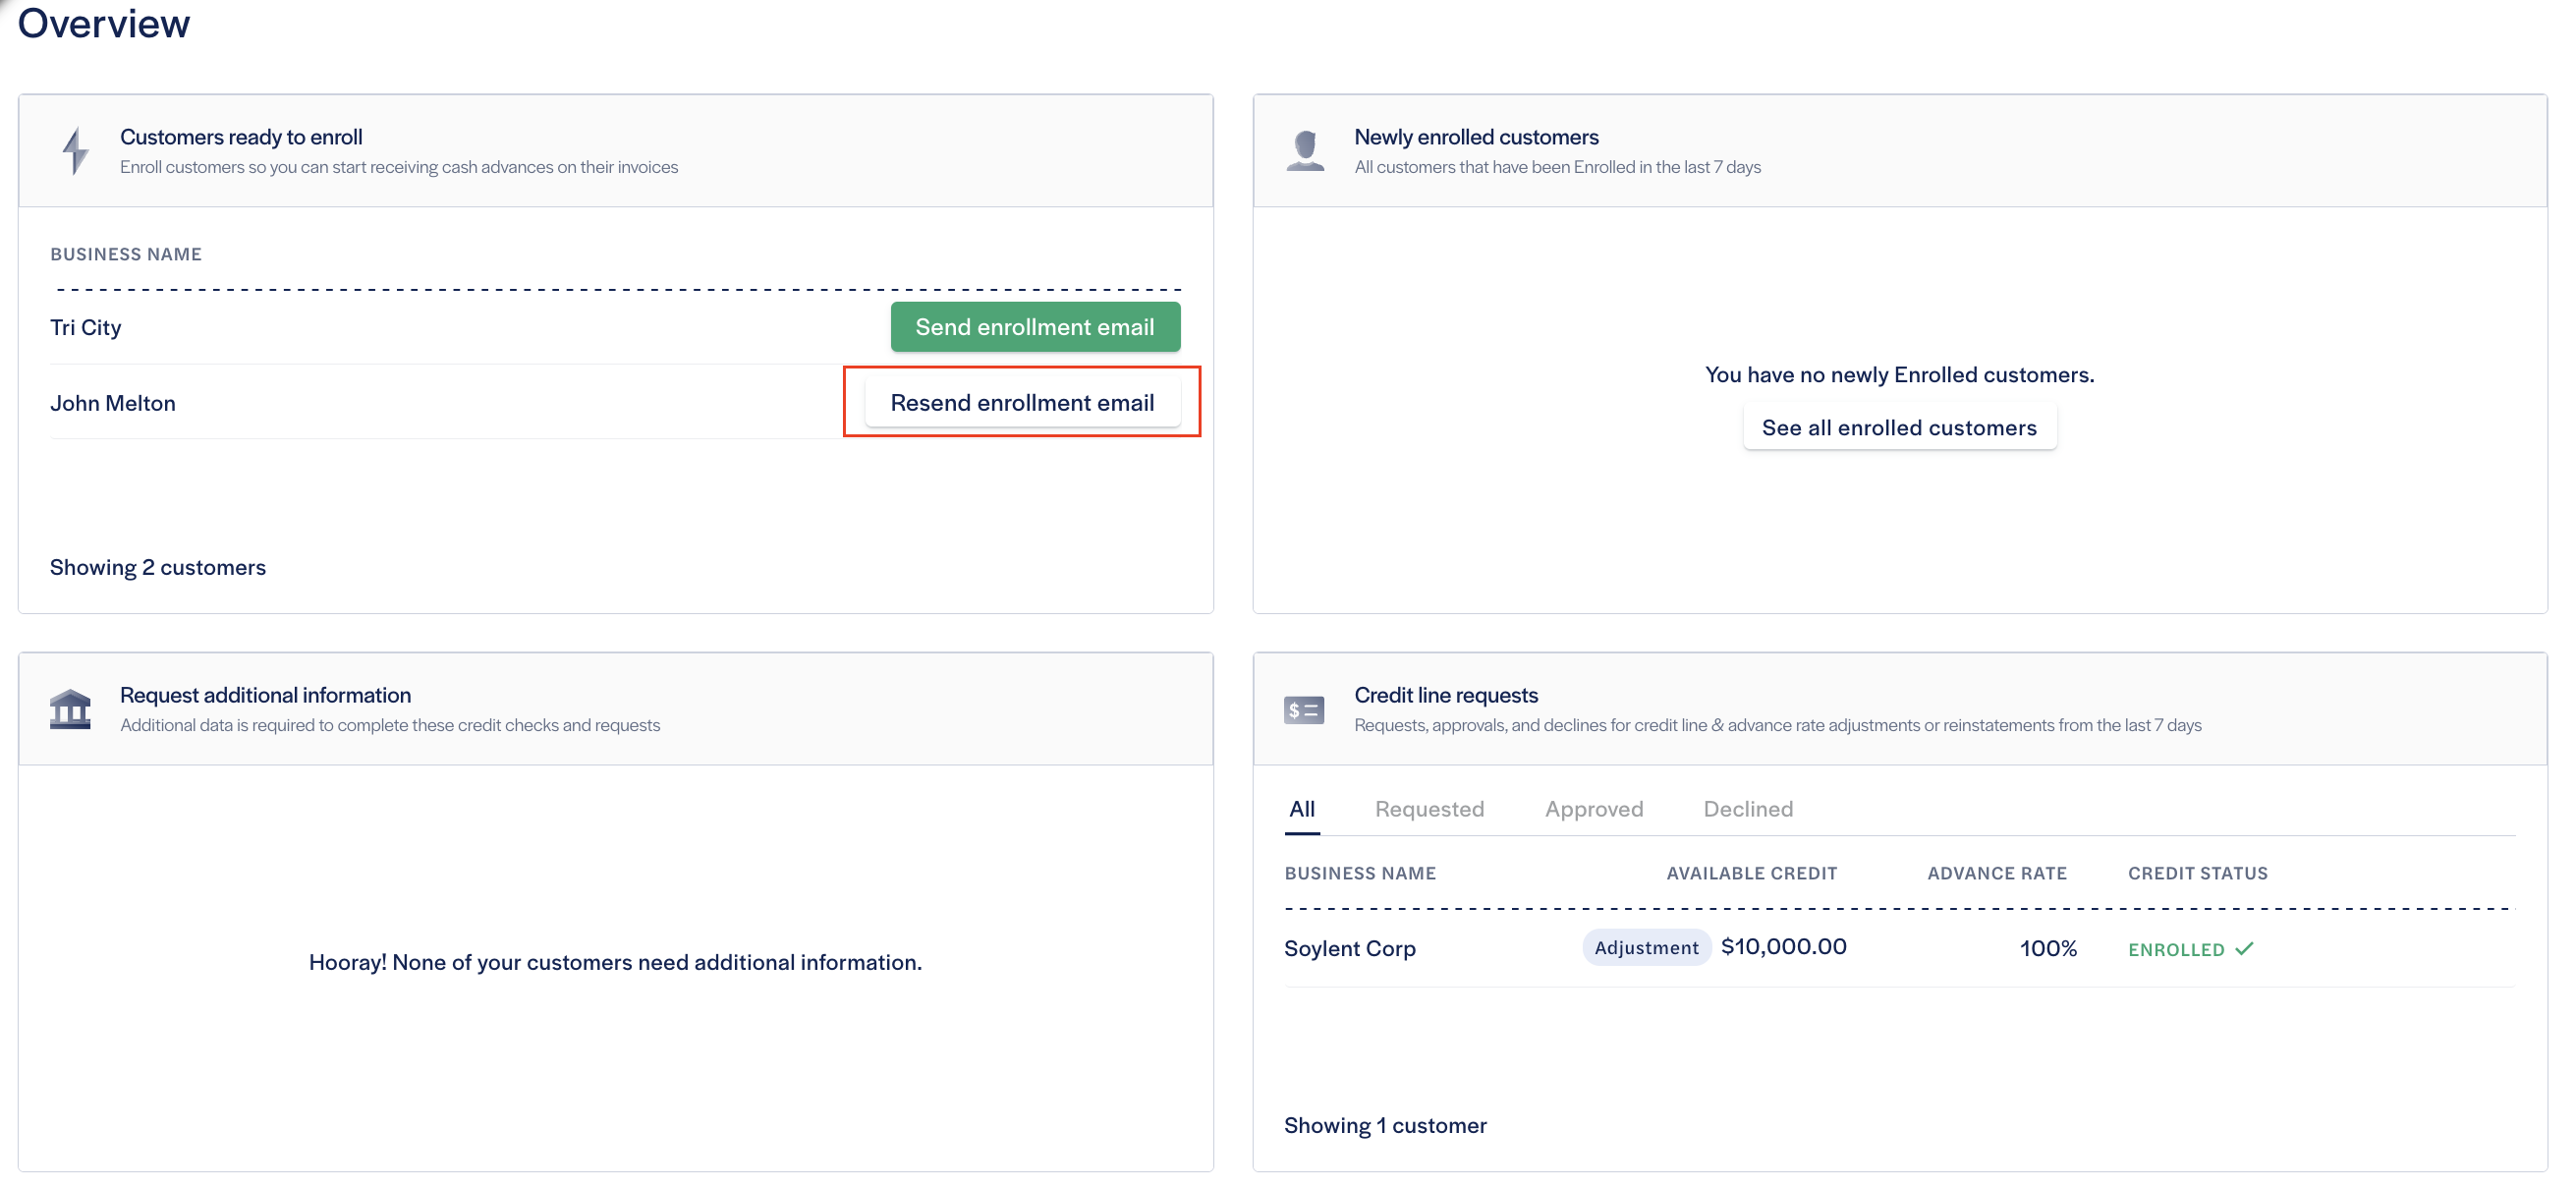The image size is (2576, 1189).
Task: Click the Credit Status column header
Action: [x=2197, y=873]
